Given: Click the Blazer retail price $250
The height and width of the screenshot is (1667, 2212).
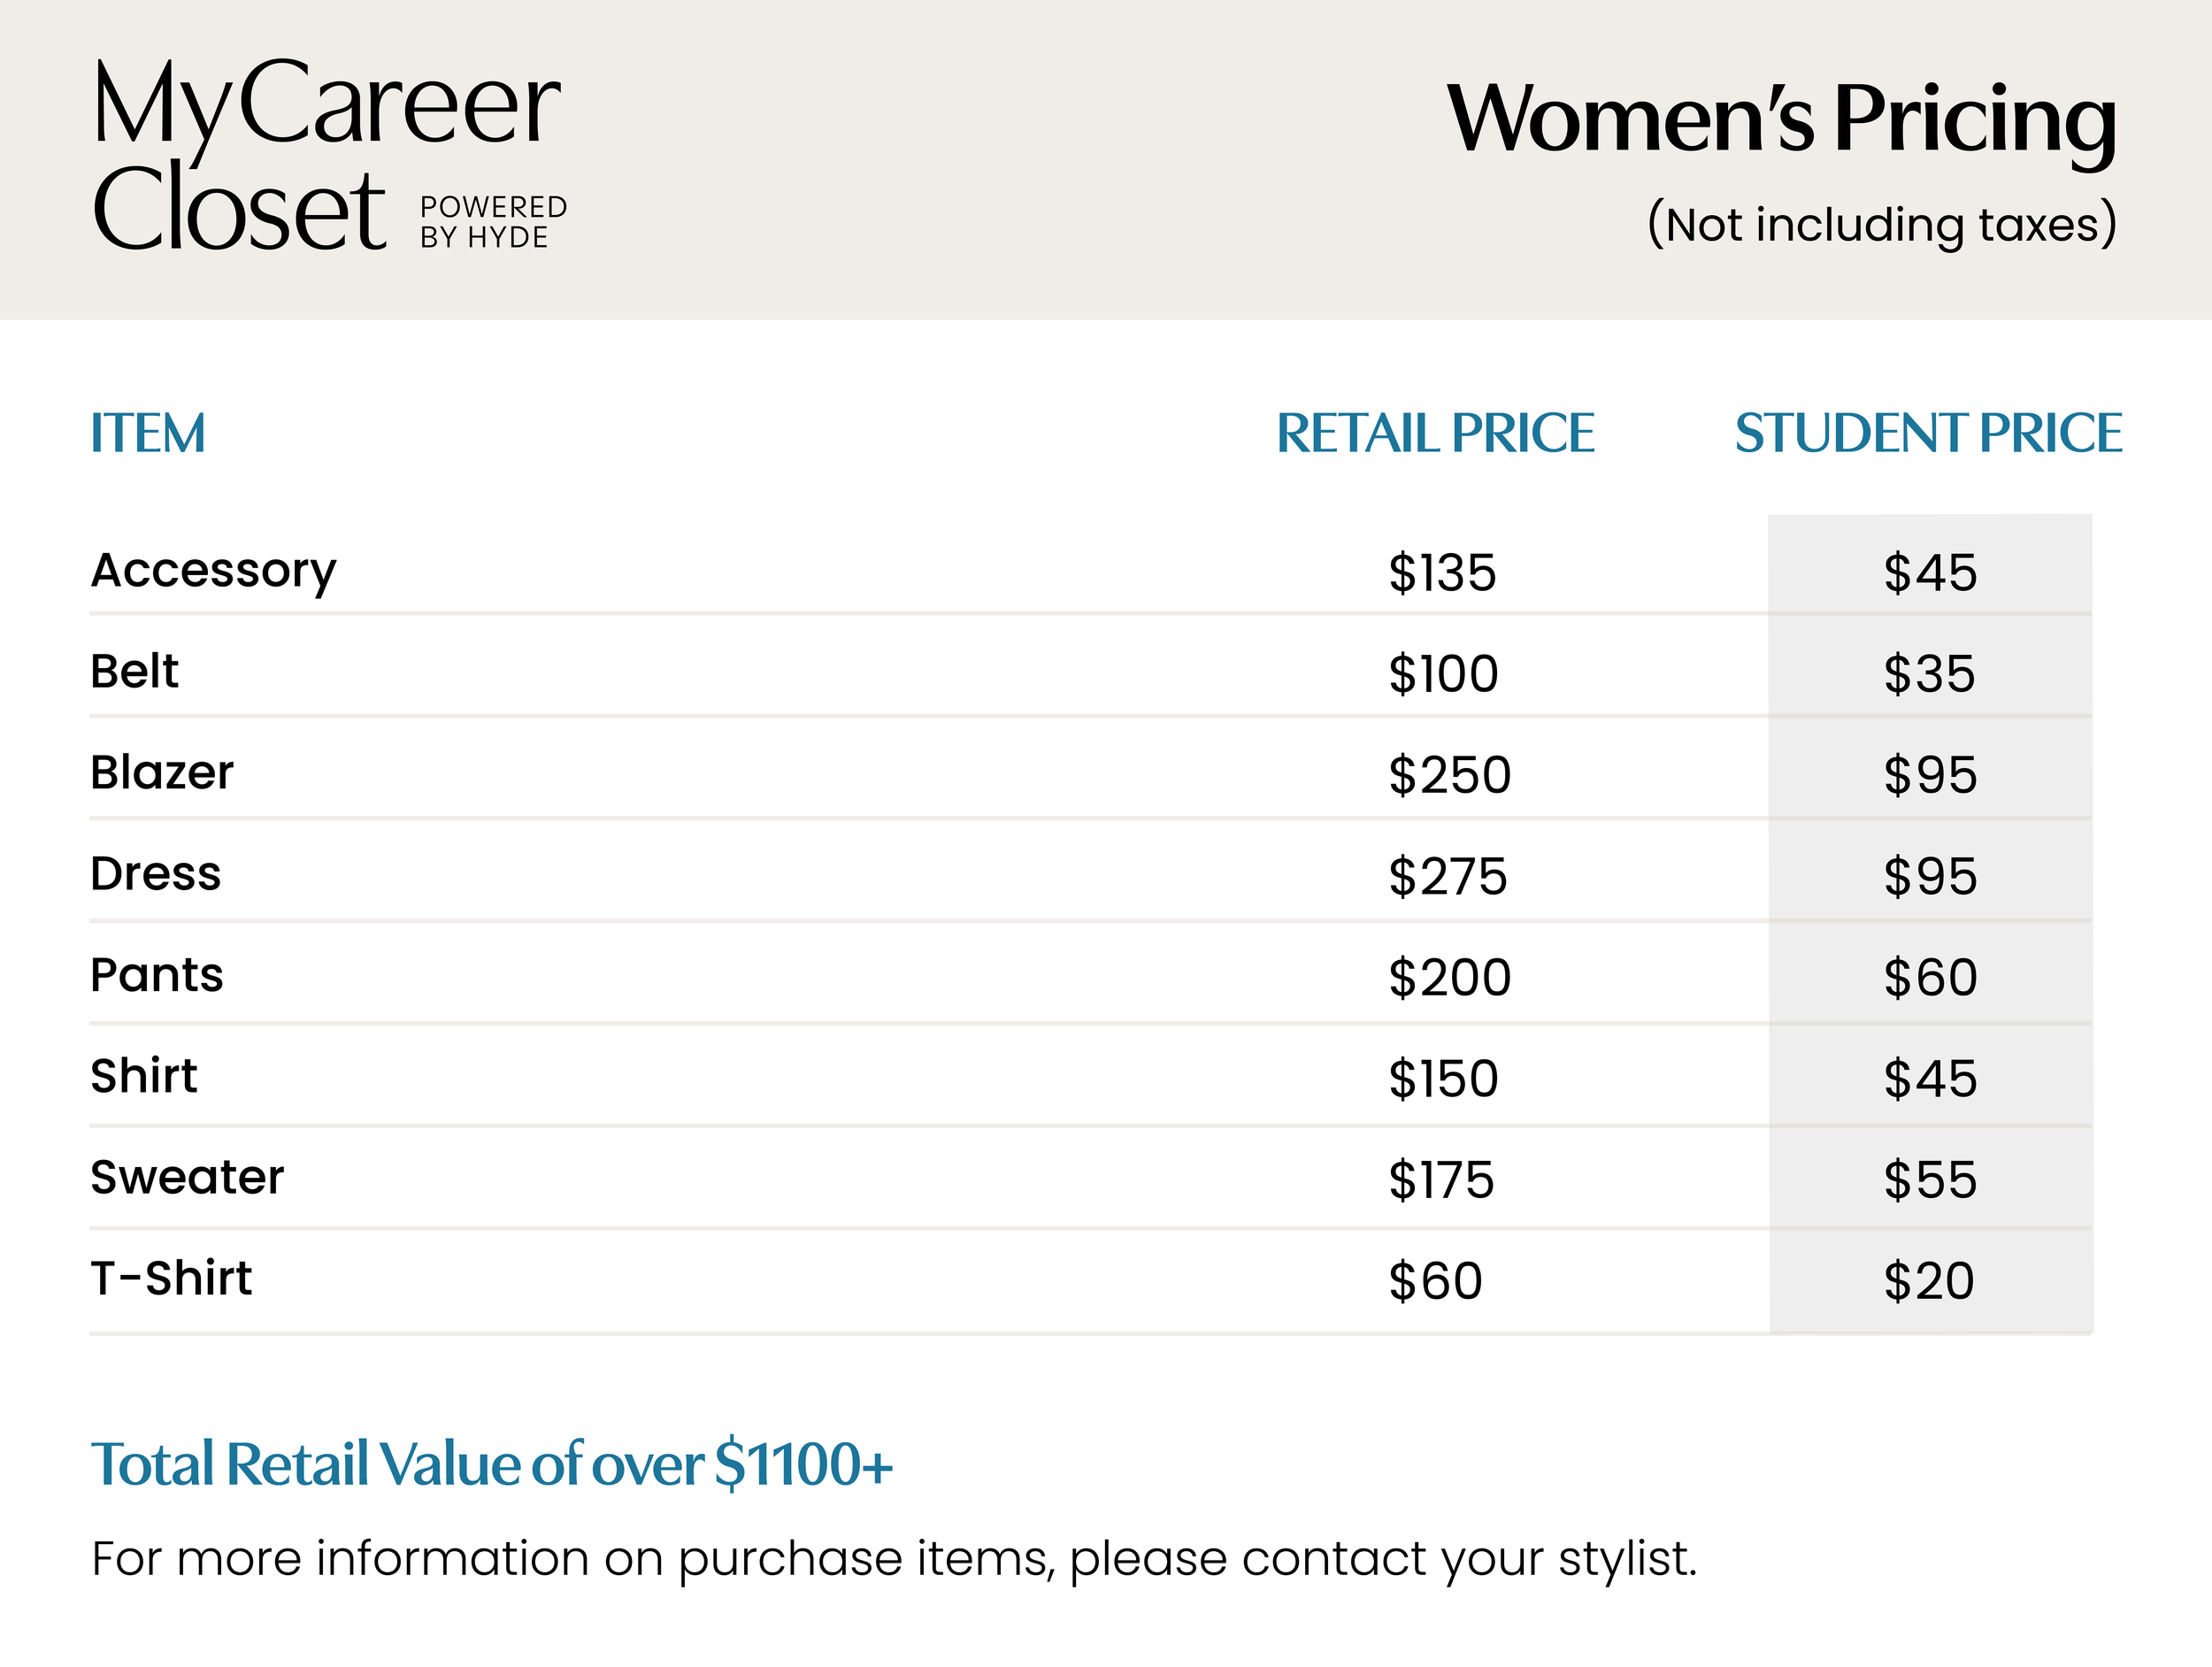Looking at the screenshot, I should pos(1449,775).
